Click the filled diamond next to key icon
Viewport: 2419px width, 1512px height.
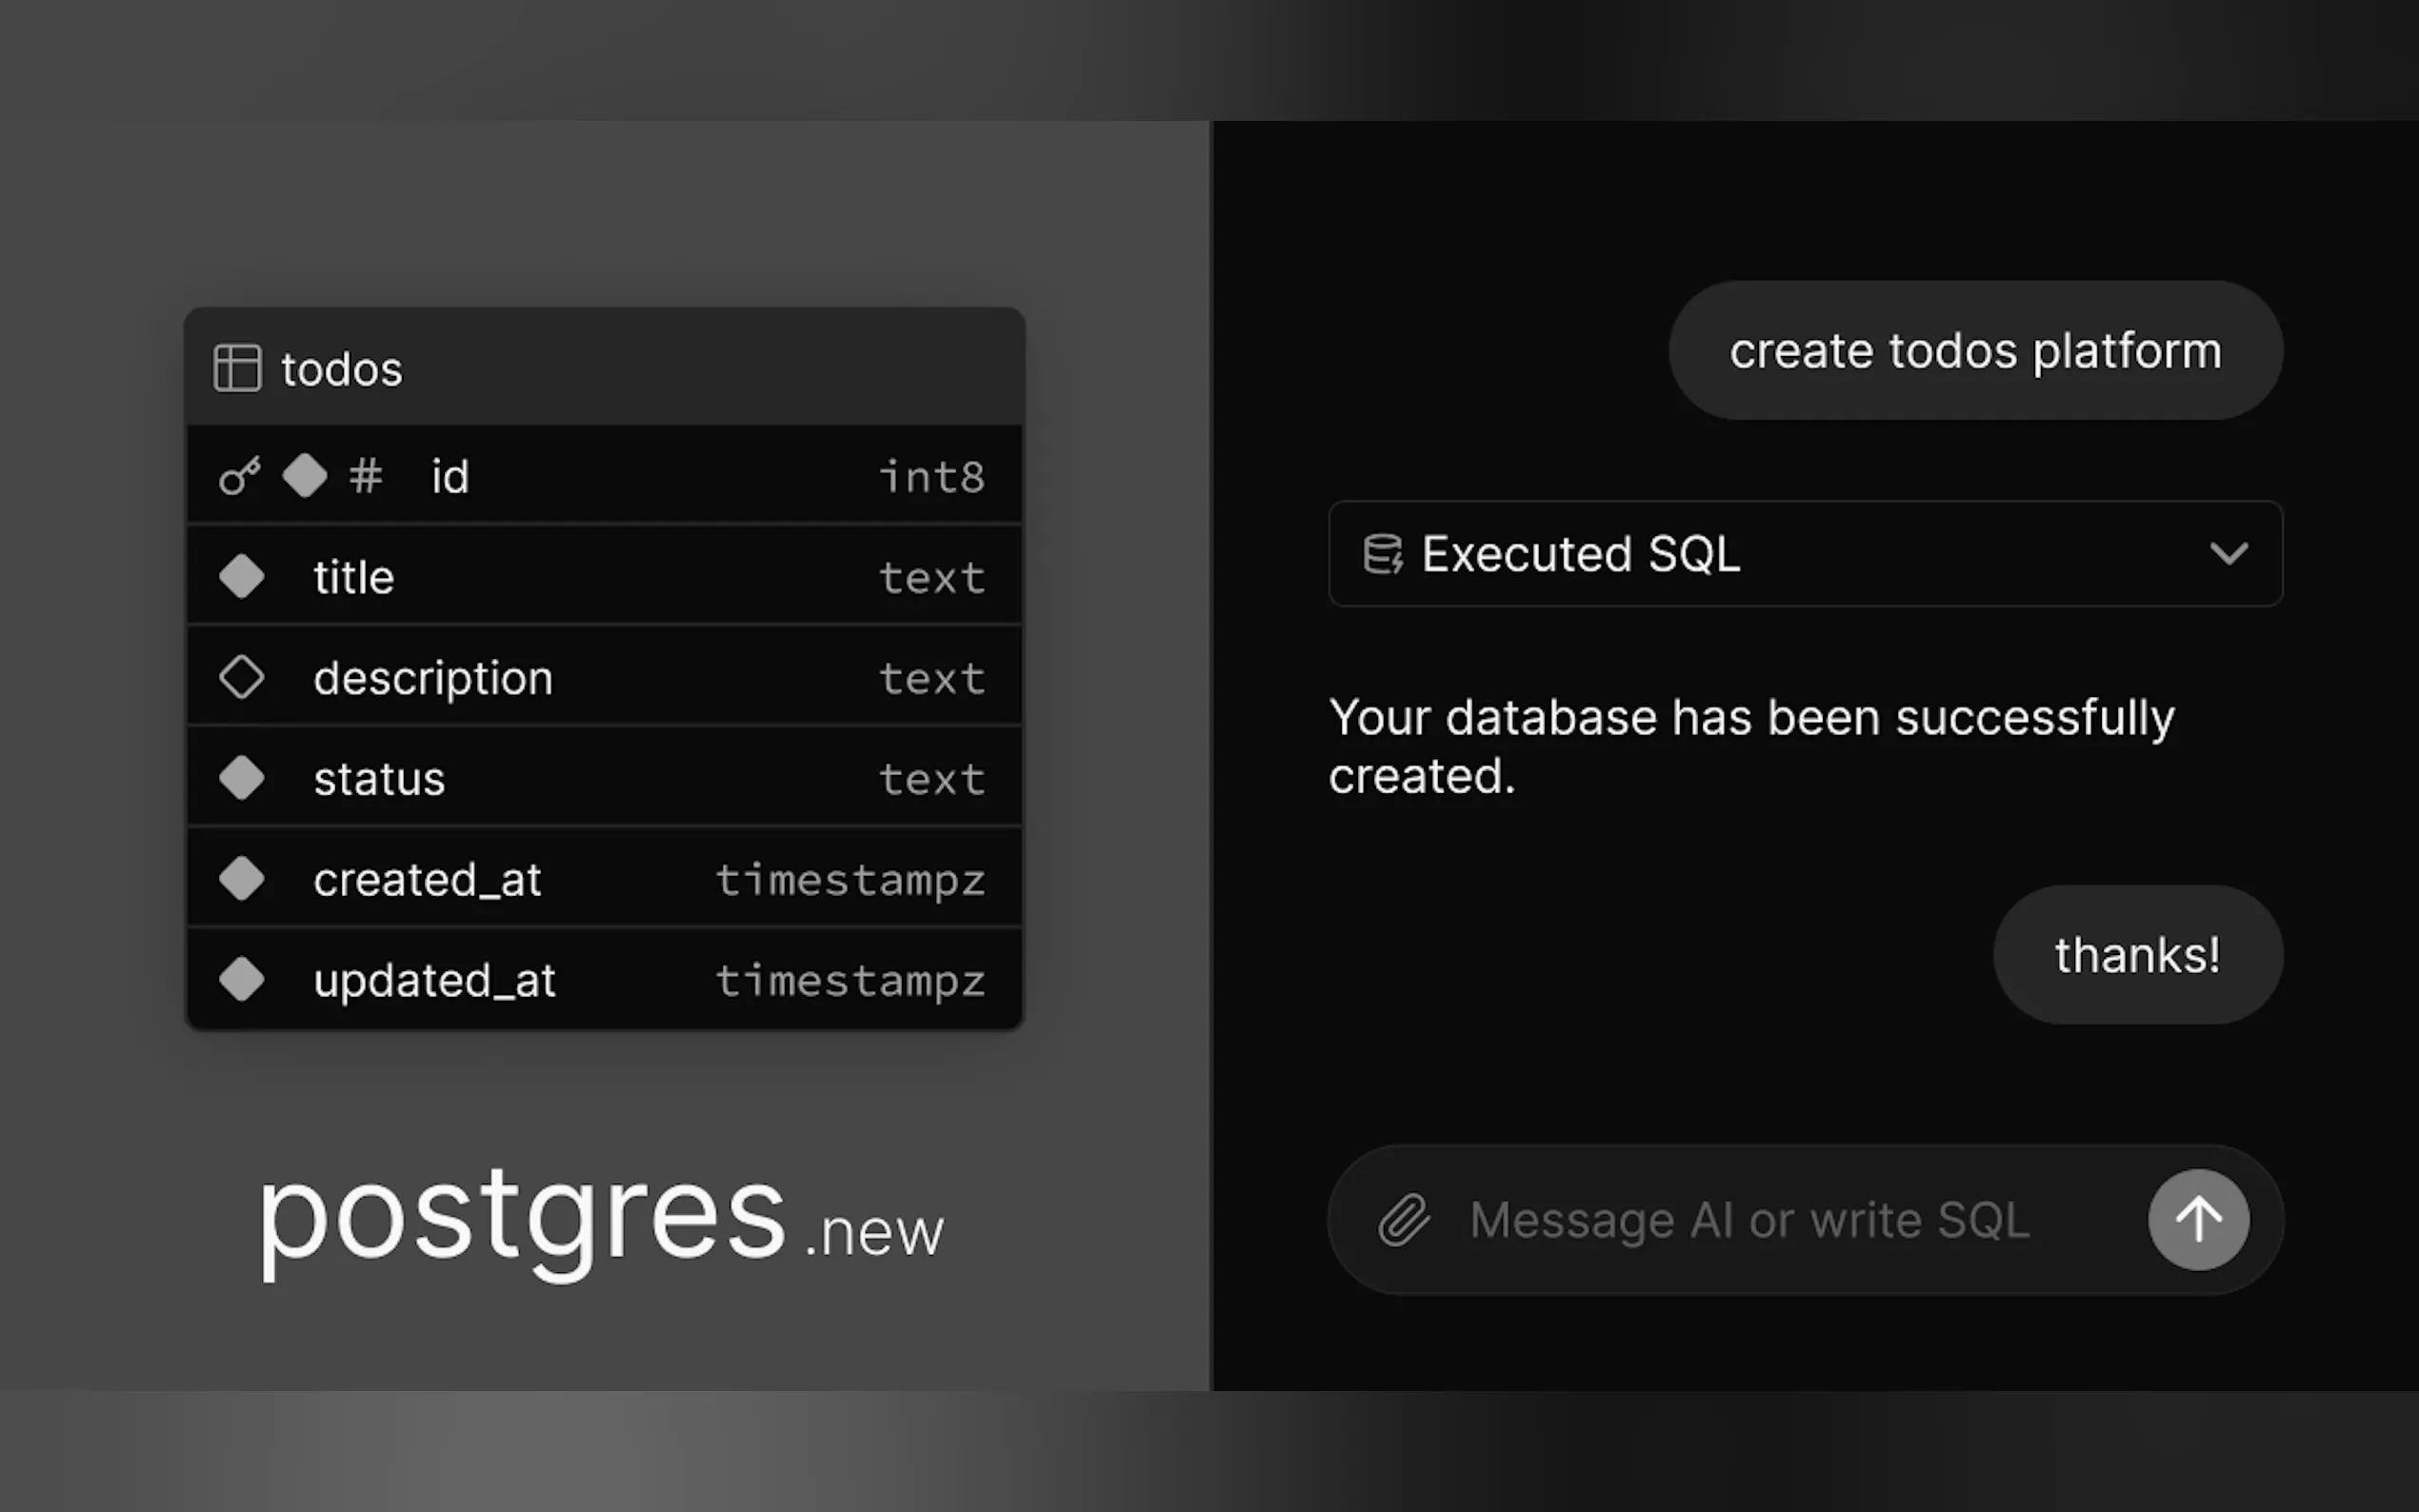point(304,476)
